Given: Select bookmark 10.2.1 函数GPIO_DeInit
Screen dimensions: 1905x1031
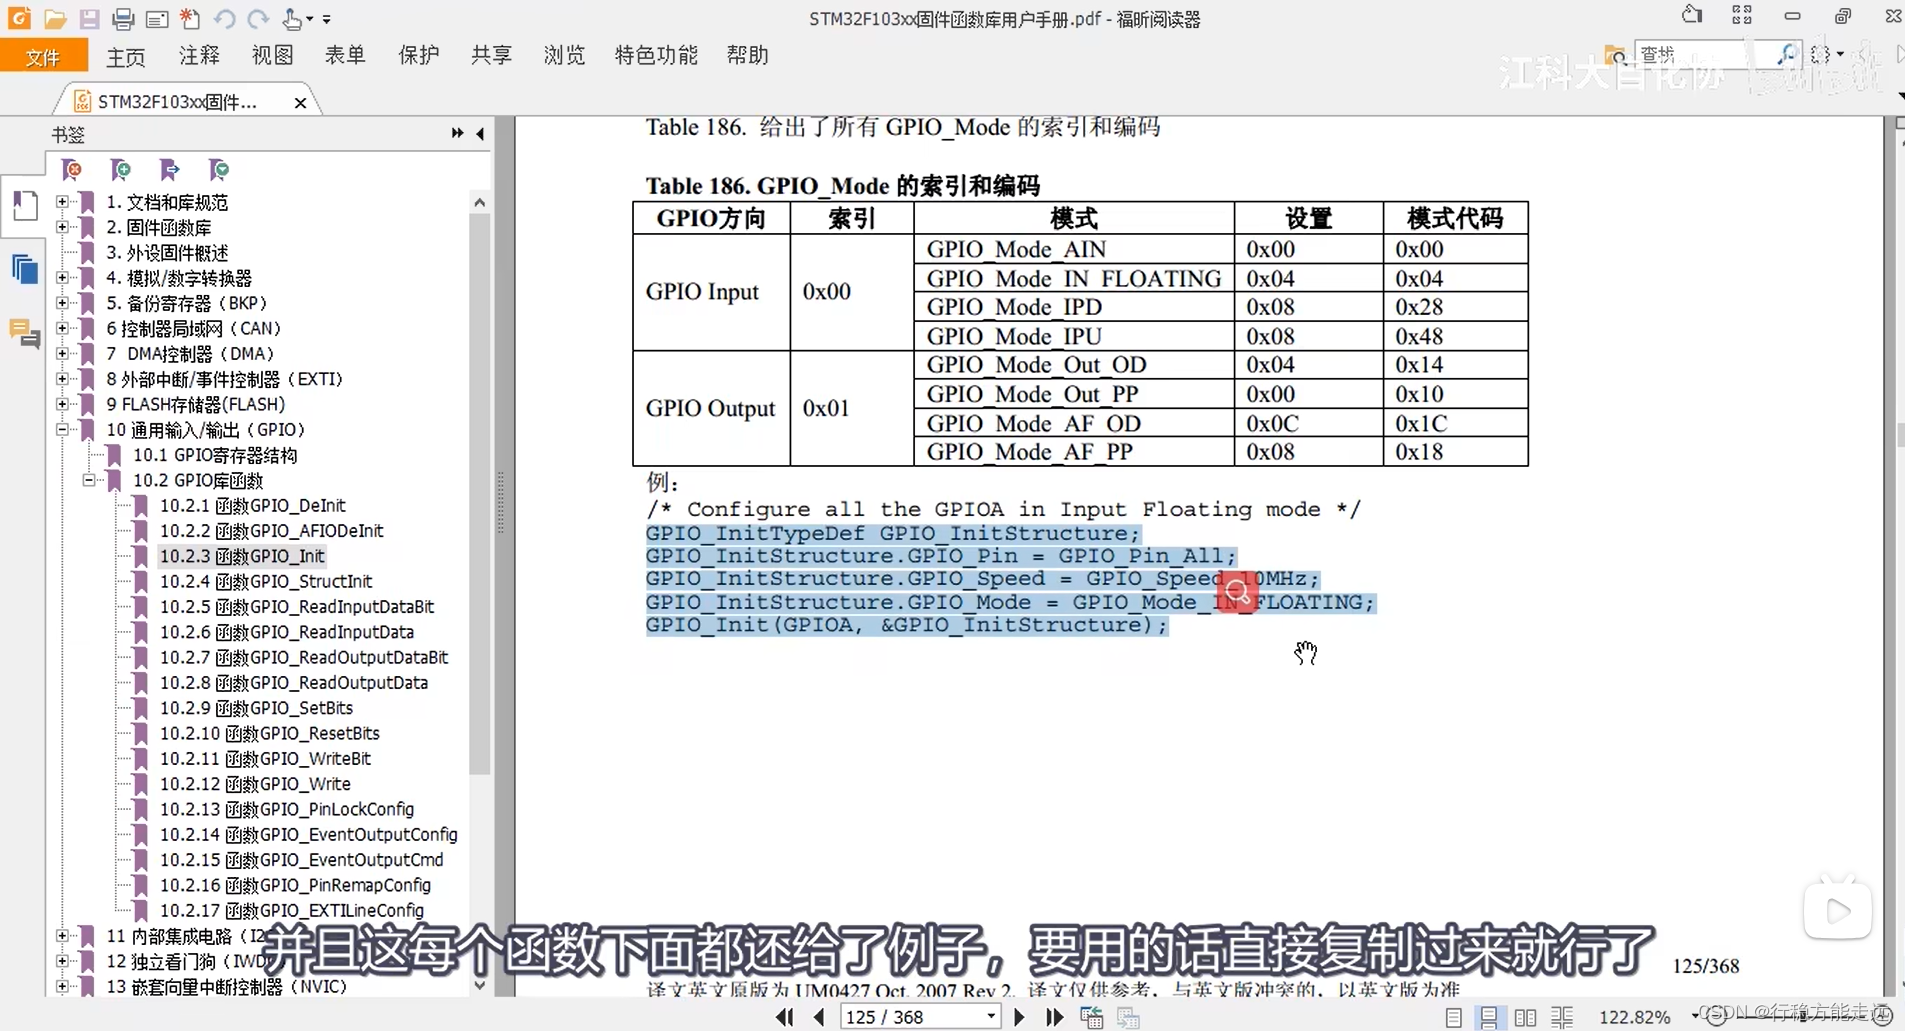Looking at the screenshot, I should coord(253,506).
